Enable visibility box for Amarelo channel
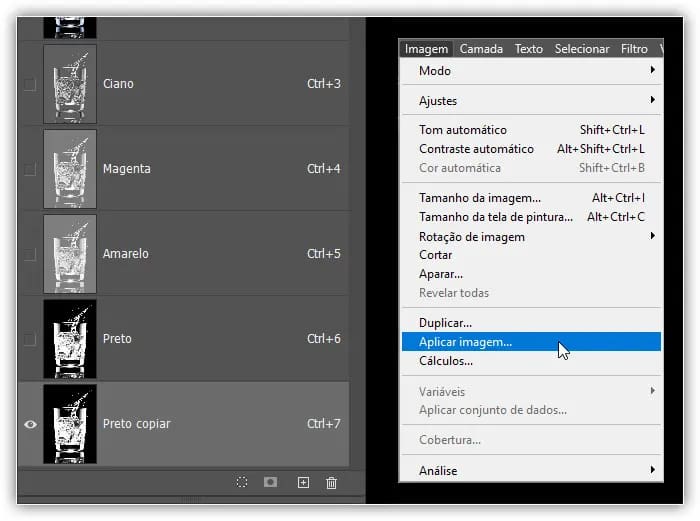The image size is (700, 521). 30,254
